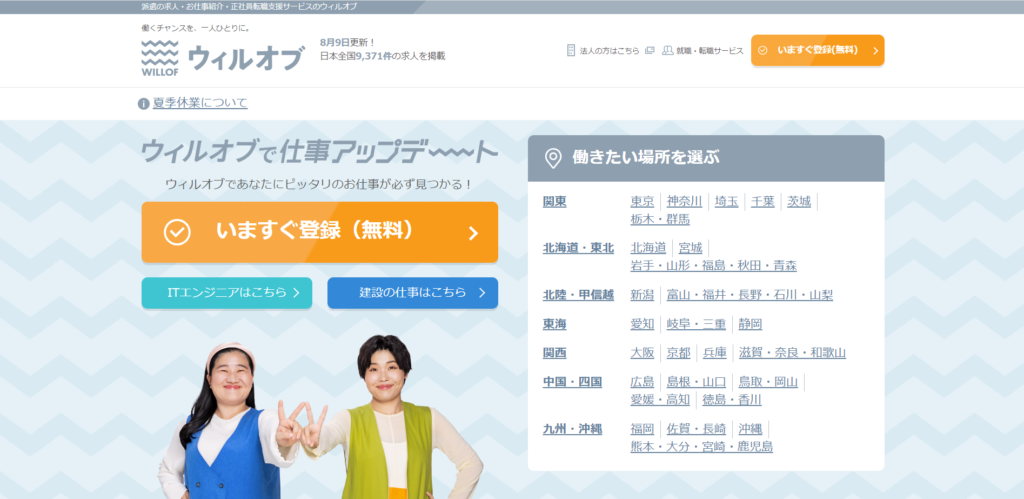Choose 富山・福井・長野・石川・山梨 link
The image size is (1024, 499).
(750, 295)
